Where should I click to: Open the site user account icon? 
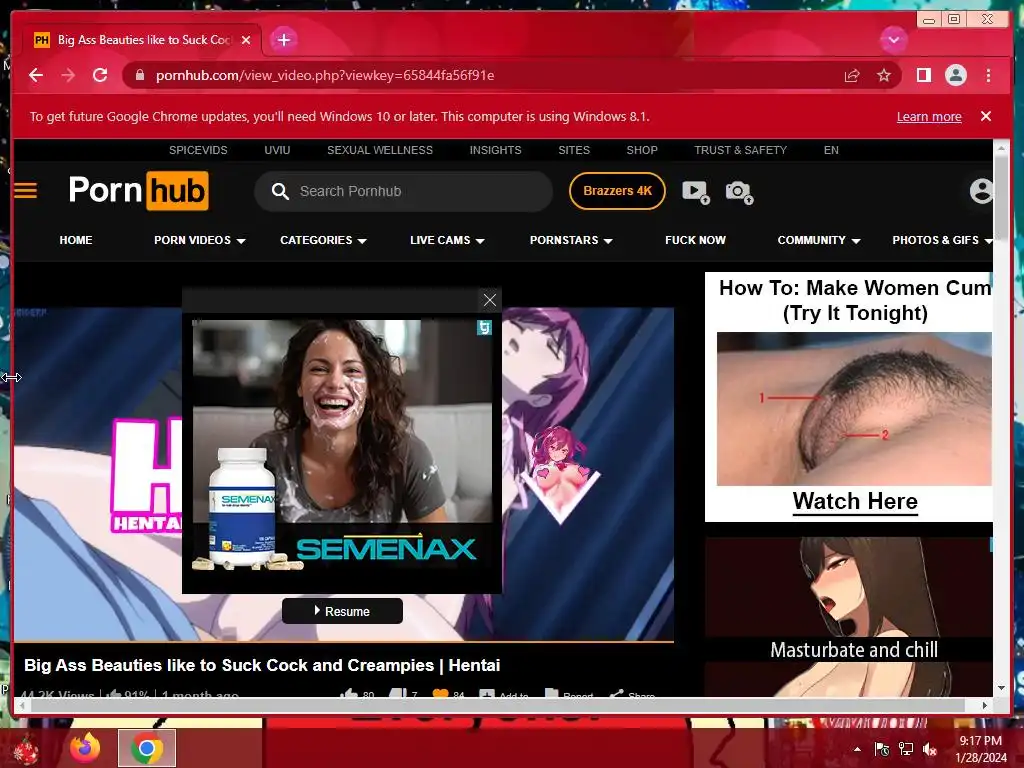pos(981,191)
